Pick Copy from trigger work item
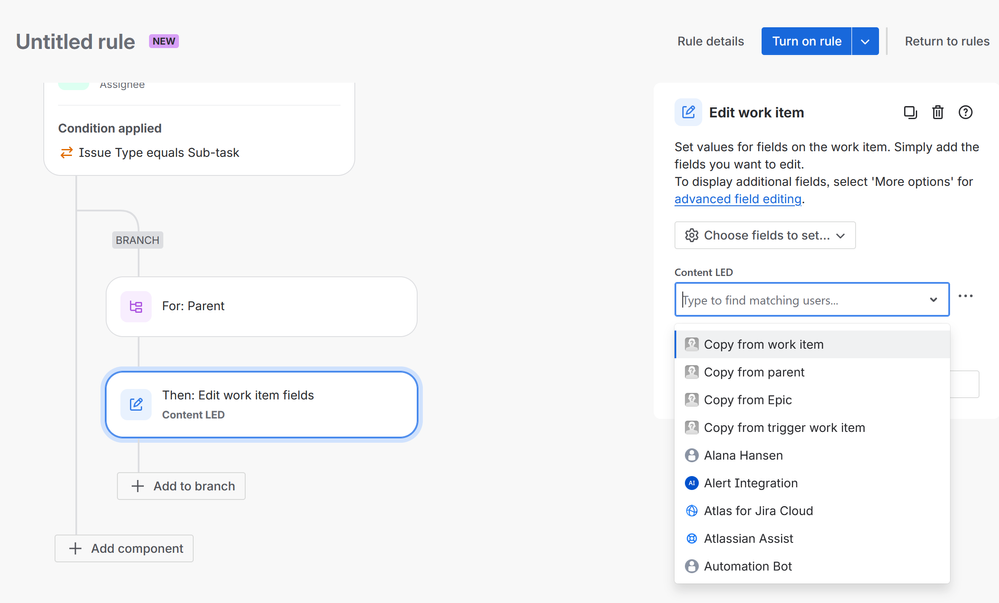This screenshot has height=603, width=999. pyautogui.click(x=812, y=428)
